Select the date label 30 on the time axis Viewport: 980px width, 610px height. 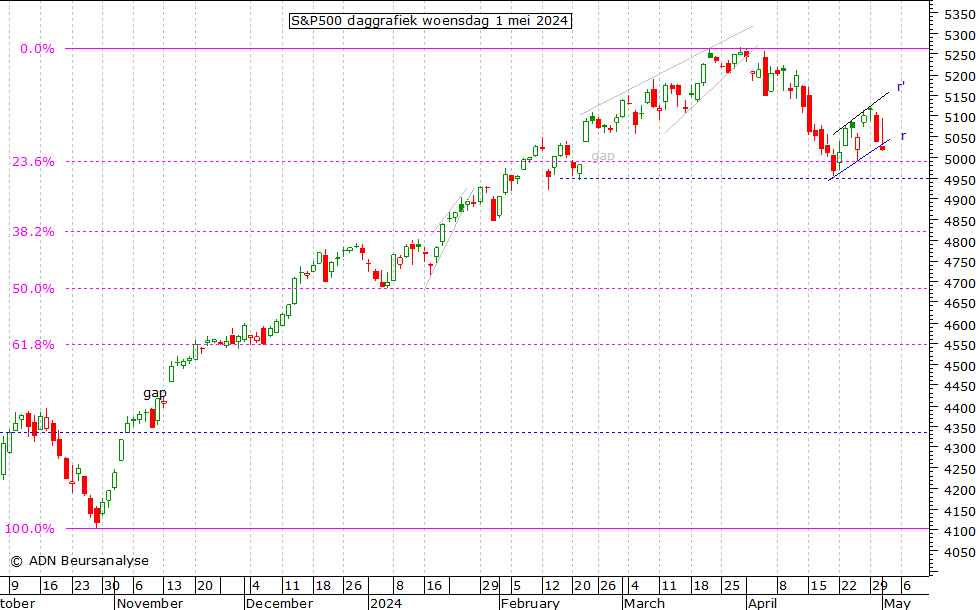coord(112,586)
